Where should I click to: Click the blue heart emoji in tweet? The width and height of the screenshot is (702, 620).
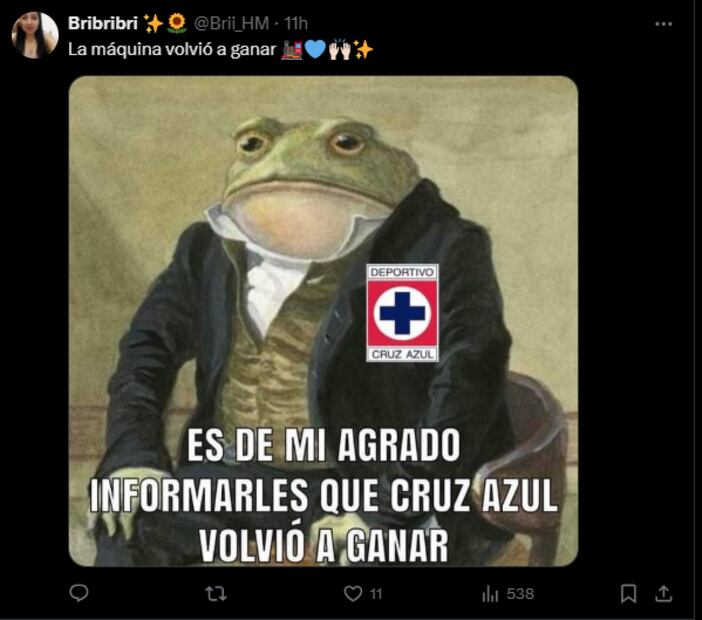[315, 50]
